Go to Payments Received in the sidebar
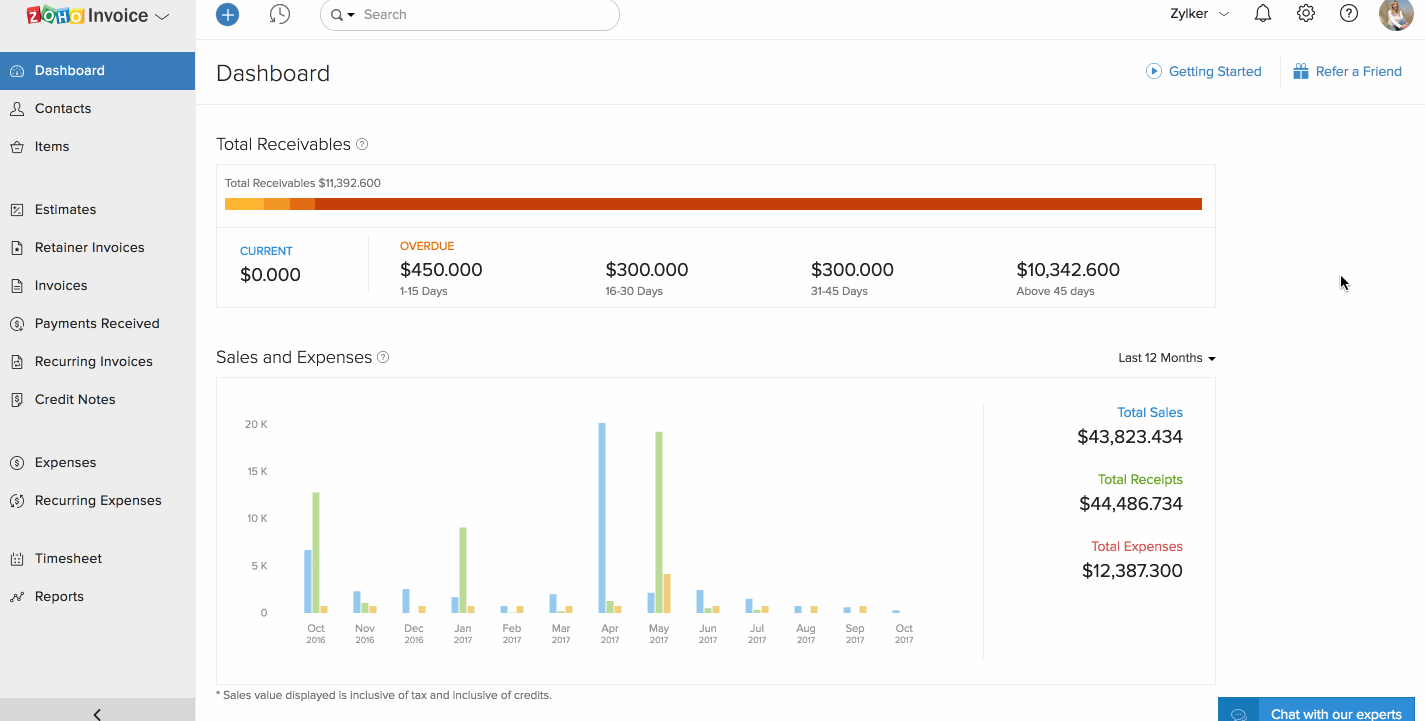Viewport: 1425px width, 721px height. point(97,324)
